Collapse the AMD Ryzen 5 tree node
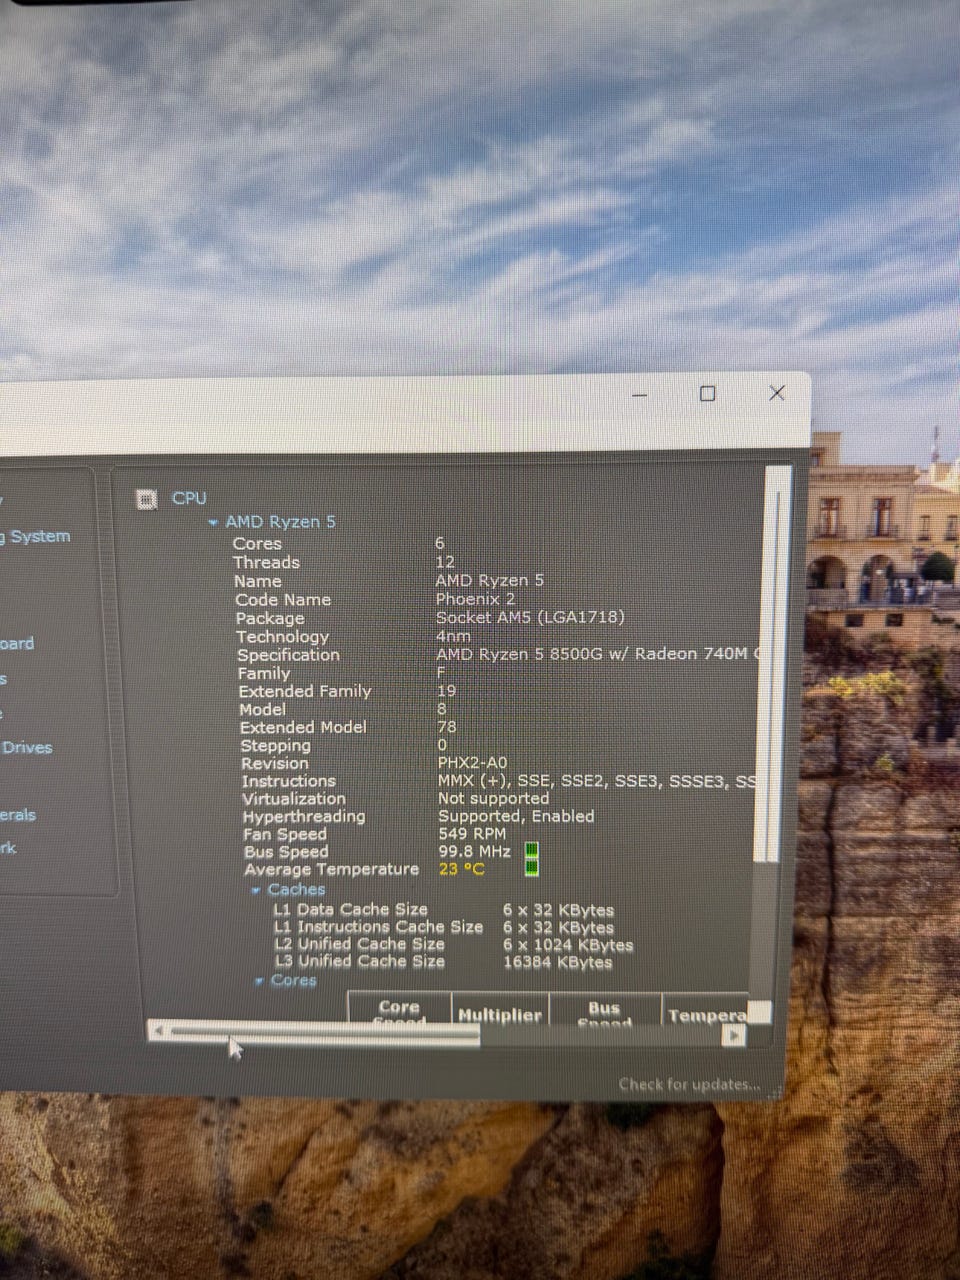Screen dimensions: 960x1280 click(213, 522)
